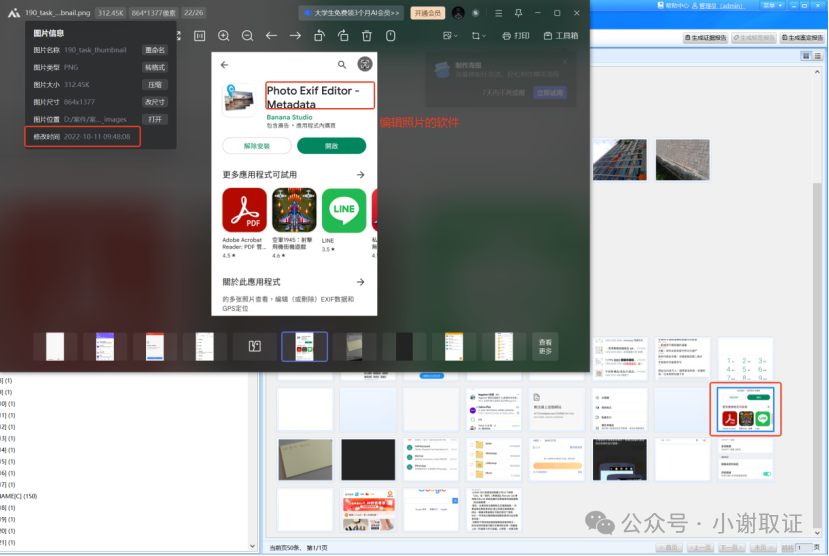
Task: Click the back arrow in the app store screenshot
Action: (x=225, y=65)
